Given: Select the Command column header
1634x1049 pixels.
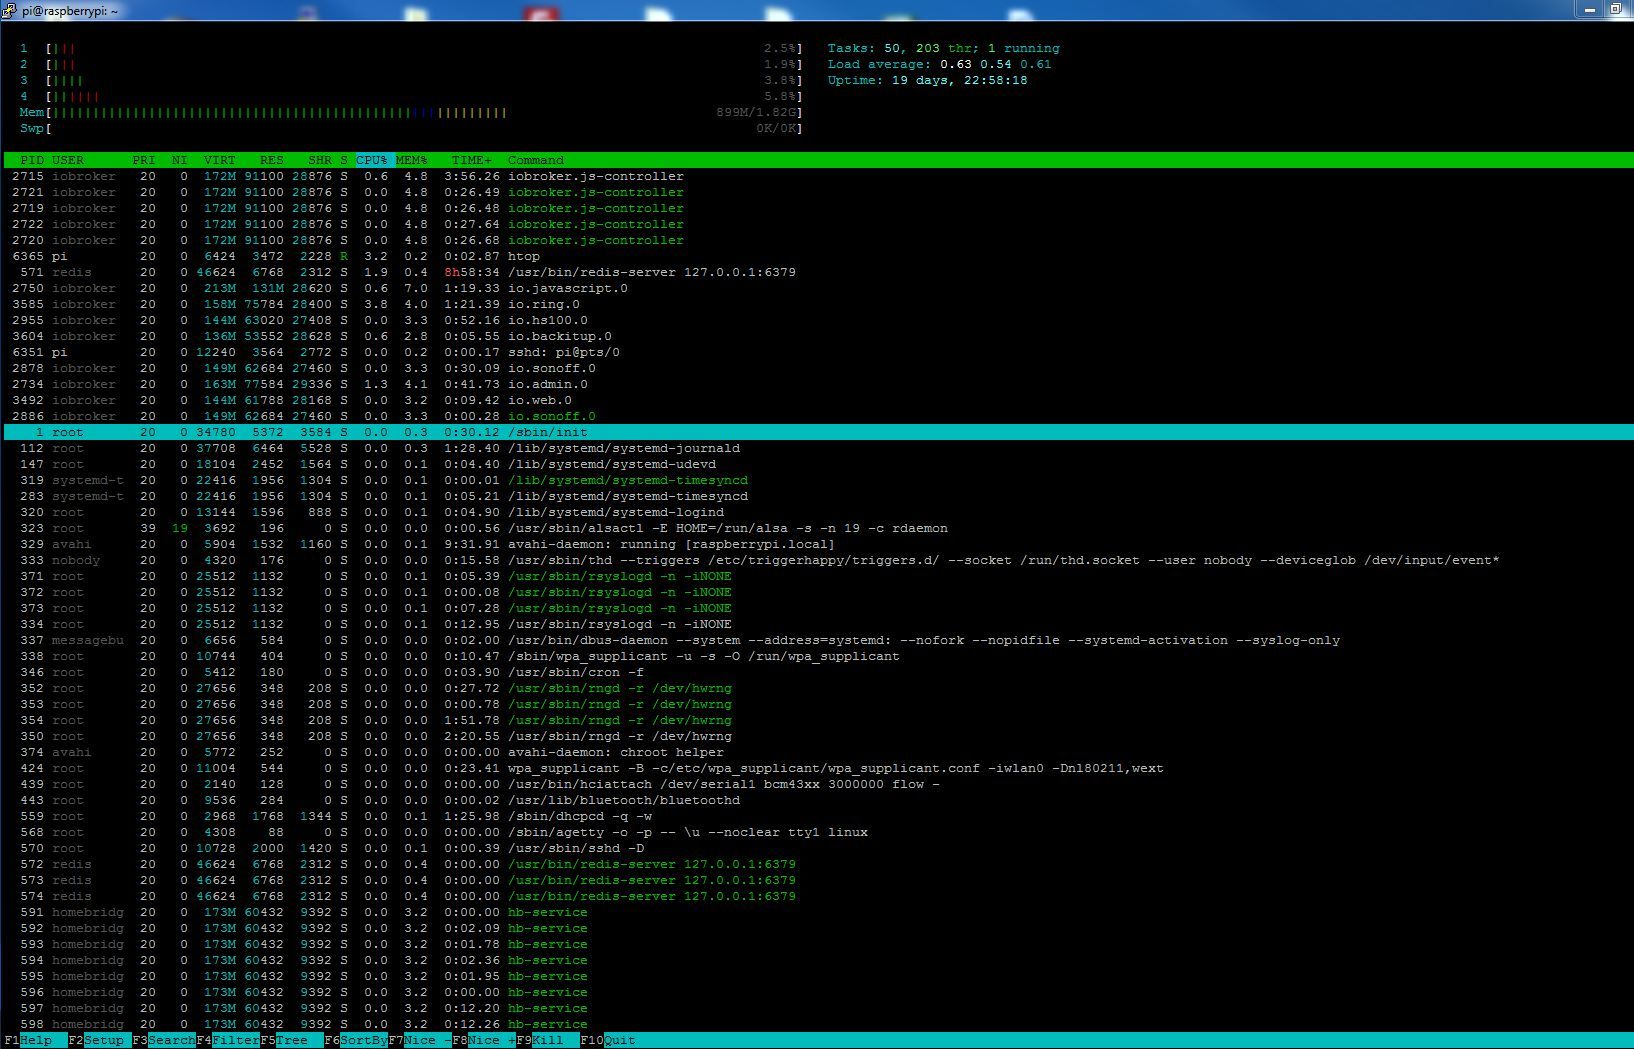Looking at the screenshot, I should 535,160.
